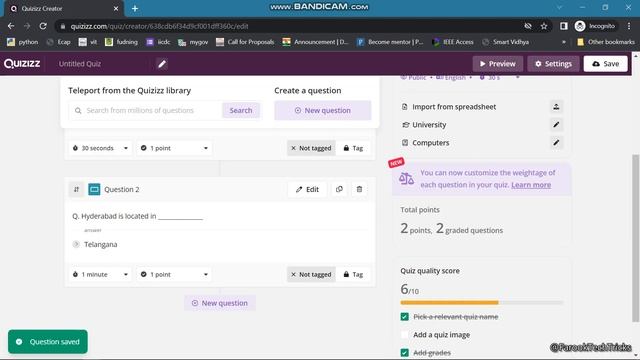640x360 pixels.
Task: Open the browser side panel icon
Action: tap(564, 26)
